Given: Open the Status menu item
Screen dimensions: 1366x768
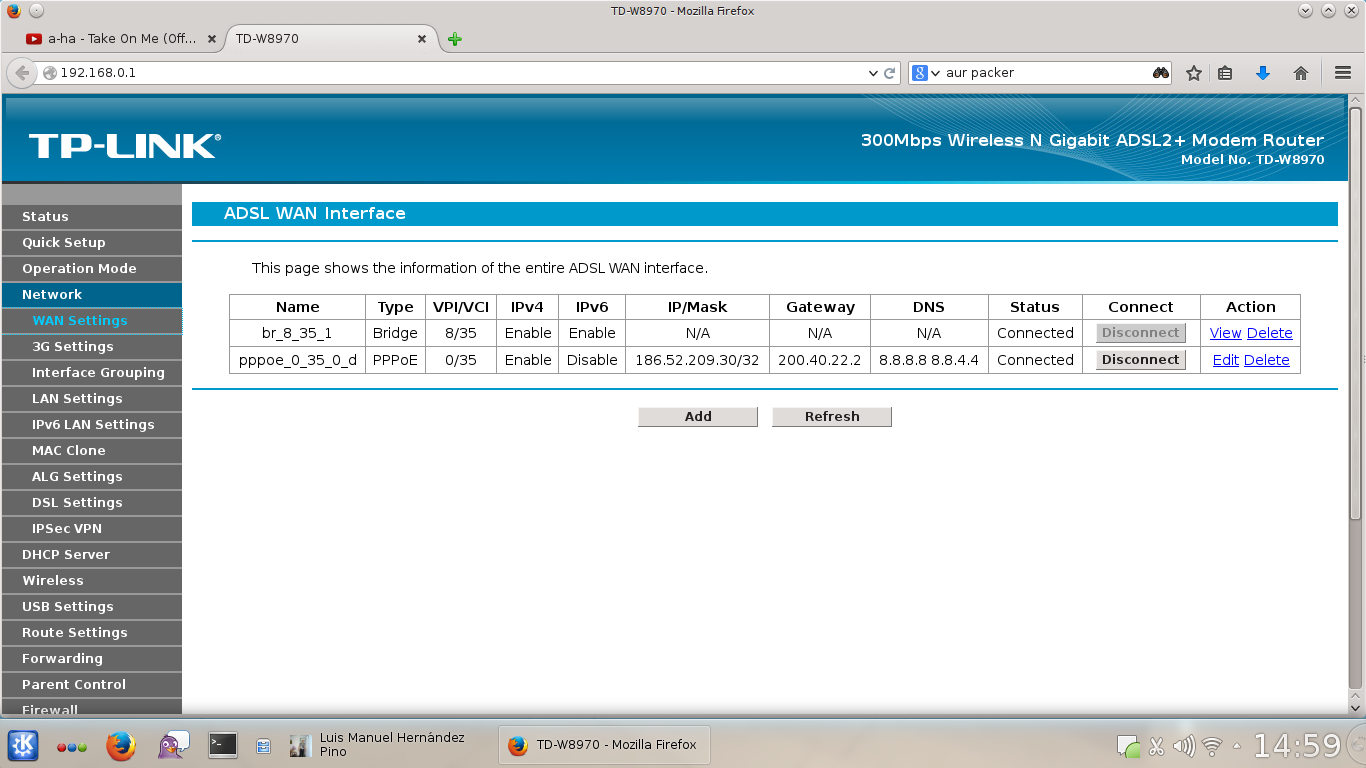Looking at the screenshot, I should (x=92, y=216).
